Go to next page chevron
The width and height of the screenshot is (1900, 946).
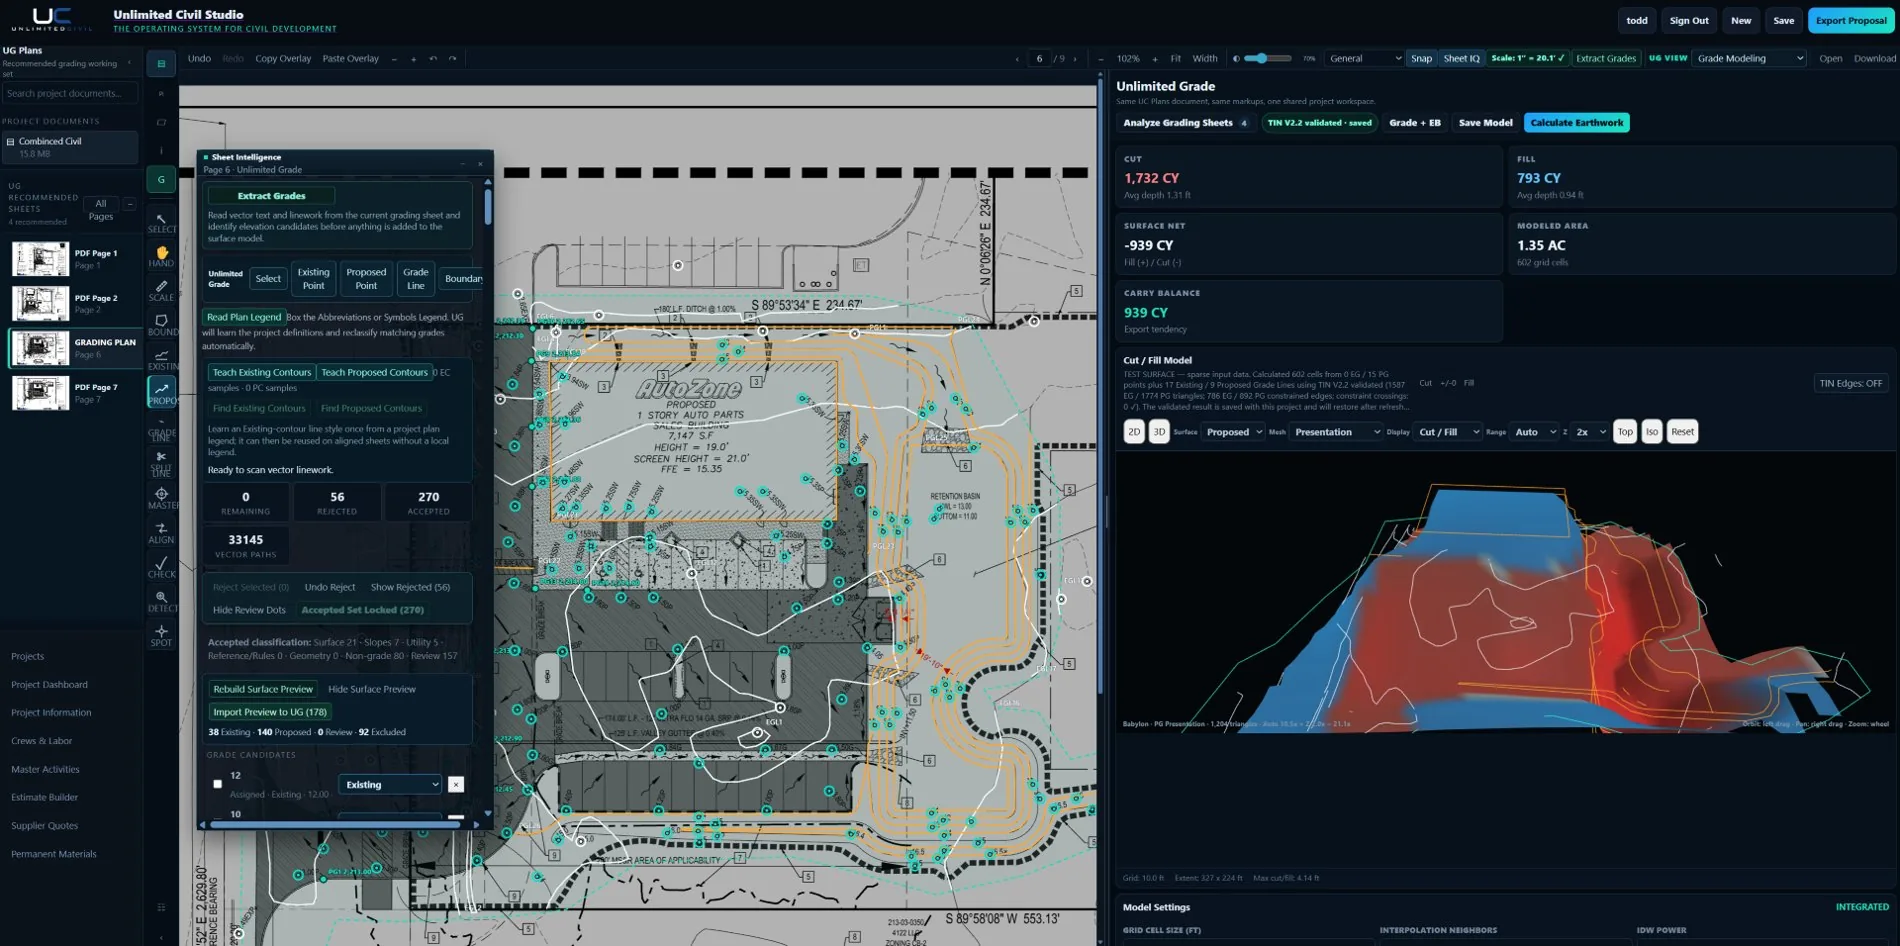coord(1075,59)
